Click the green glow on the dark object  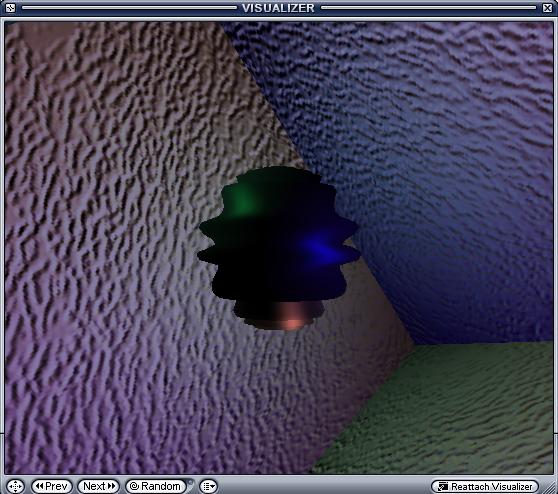[243, 200]
